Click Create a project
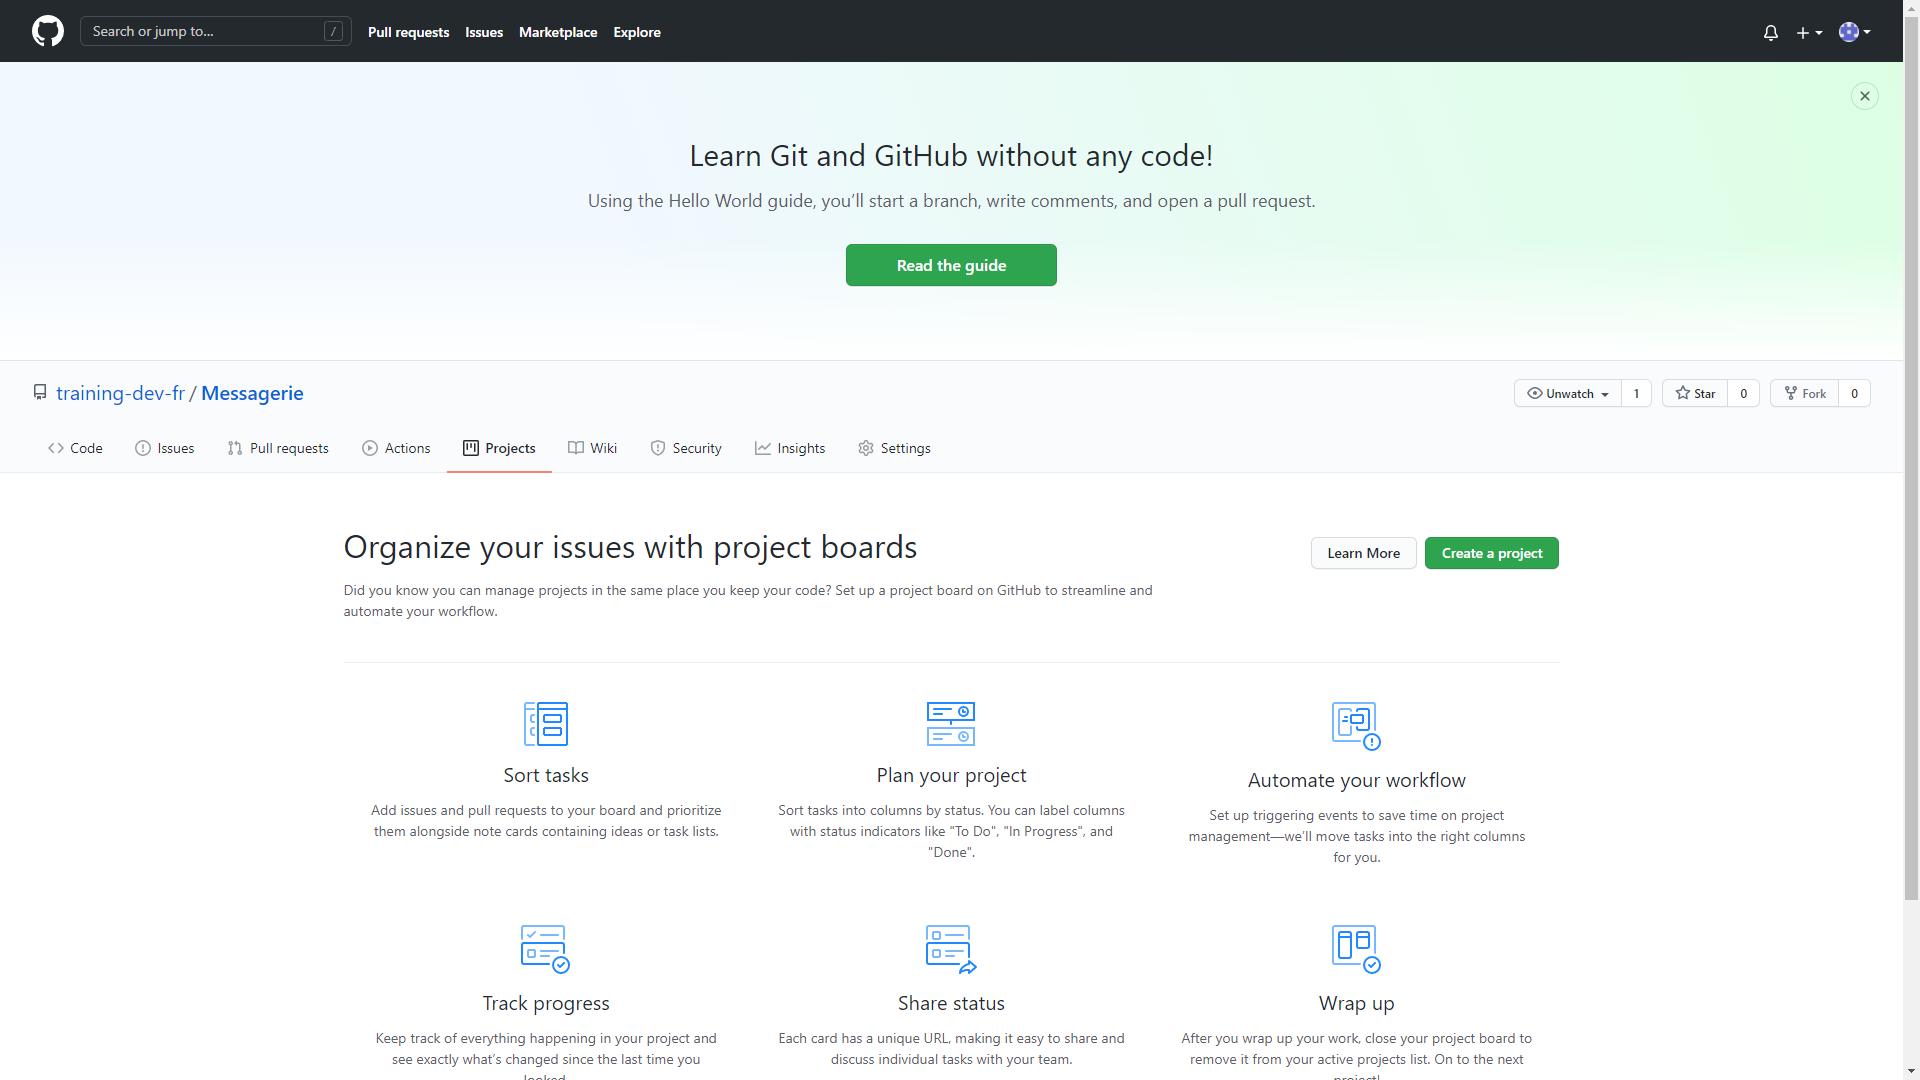 click(x=1491, y=553)
